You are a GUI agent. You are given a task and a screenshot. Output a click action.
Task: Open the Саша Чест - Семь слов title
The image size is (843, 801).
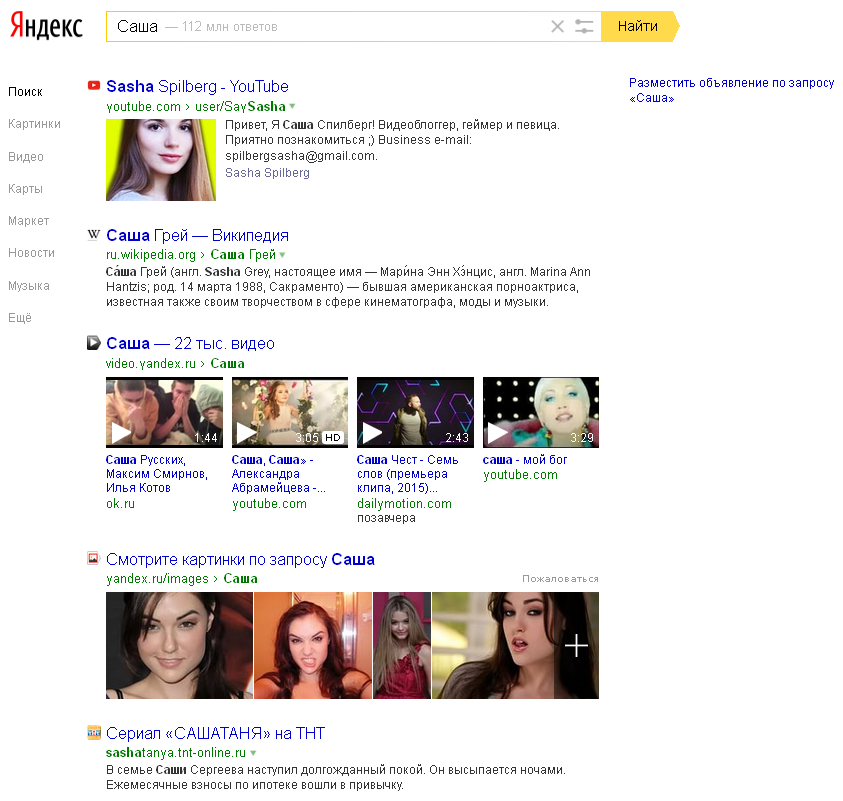(x=408, y=474)
